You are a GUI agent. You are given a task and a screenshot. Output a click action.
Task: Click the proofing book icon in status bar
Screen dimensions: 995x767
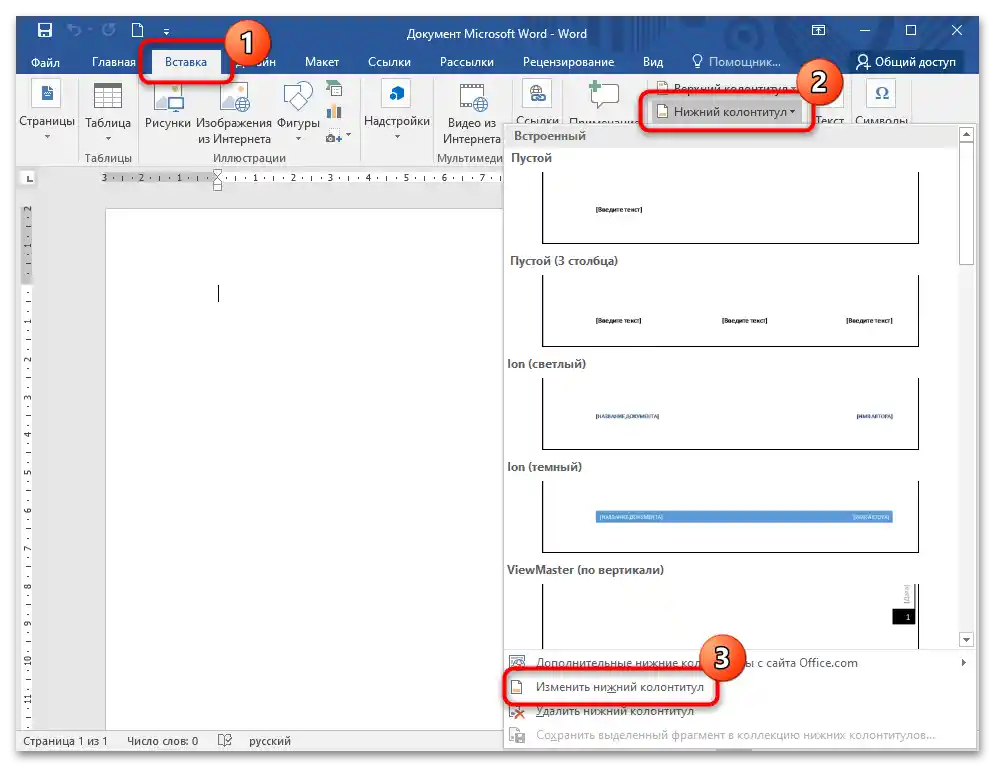pyautogui.click(x=225, y=740)
